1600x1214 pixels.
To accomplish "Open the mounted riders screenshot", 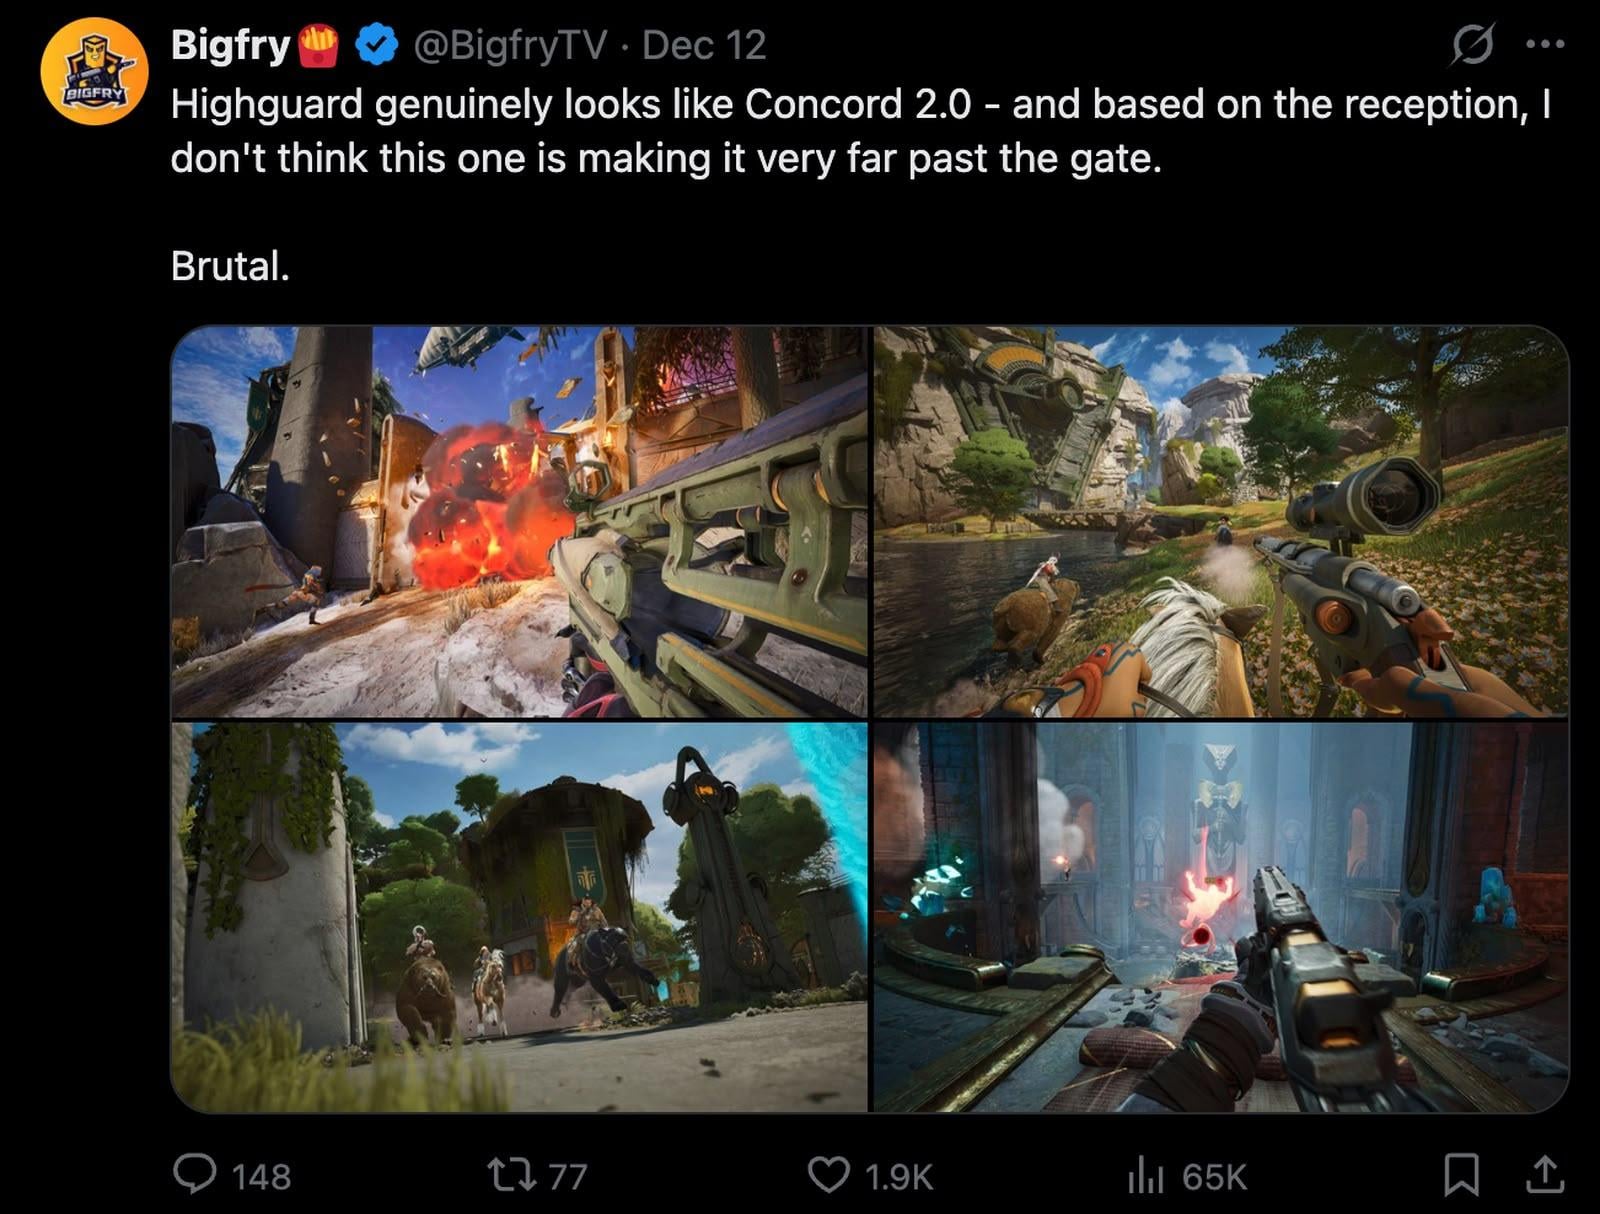I will [x=519, y=916].
